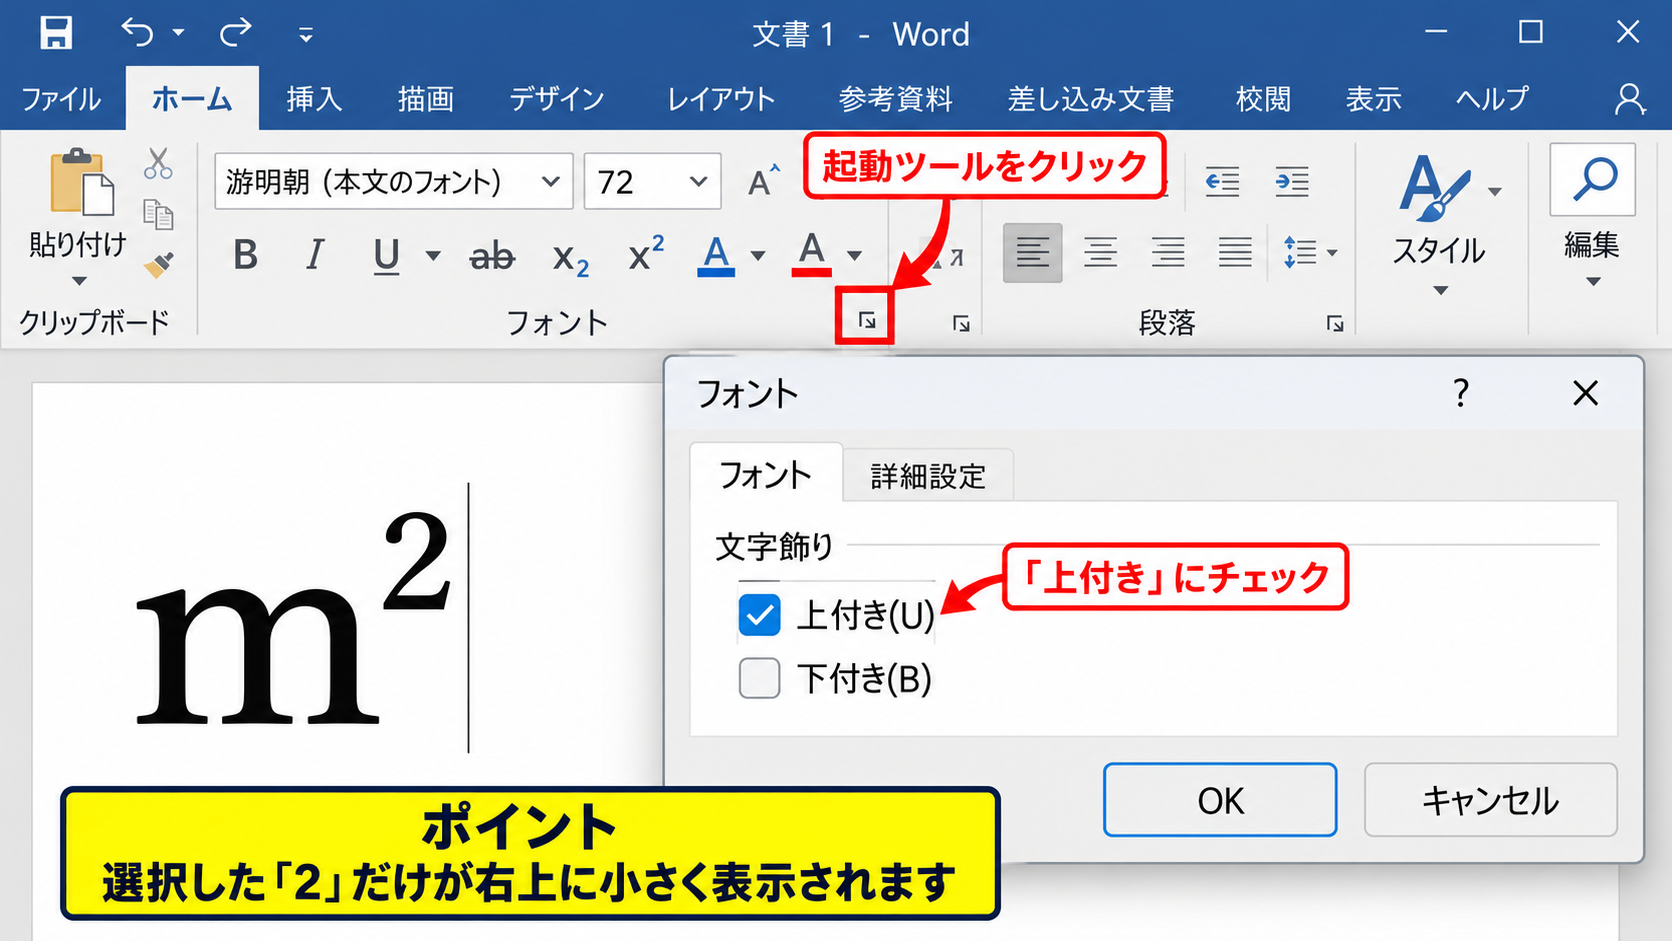Click the user account icon
Viewport: 1672px width, 941px height.
(1630, 99)
